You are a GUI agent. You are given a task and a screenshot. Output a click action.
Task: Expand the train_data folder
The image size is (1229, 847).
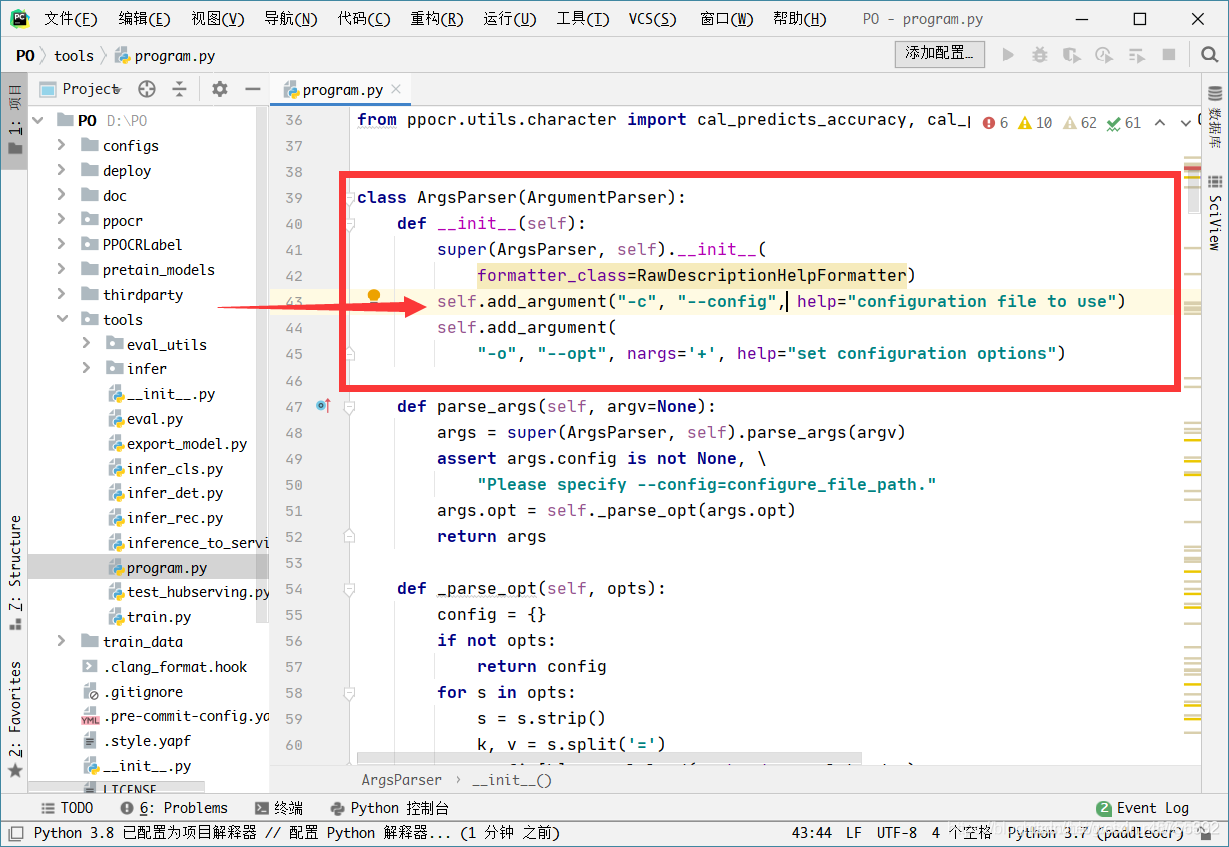point(62,641)
